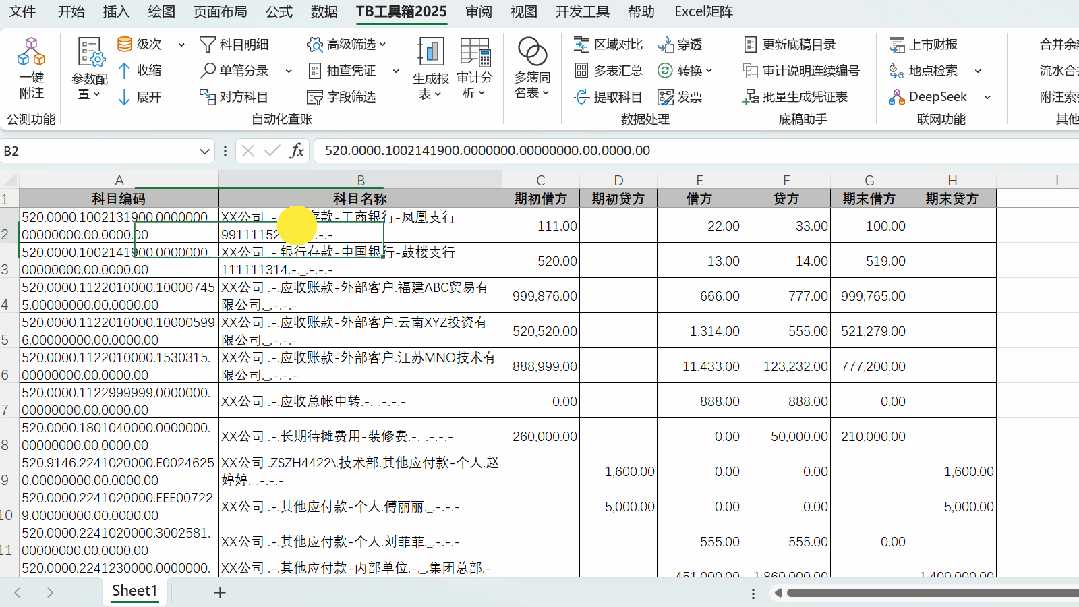Switch to the 开发工具 ribbon tab
The image size is (1079, 607).
582,12
